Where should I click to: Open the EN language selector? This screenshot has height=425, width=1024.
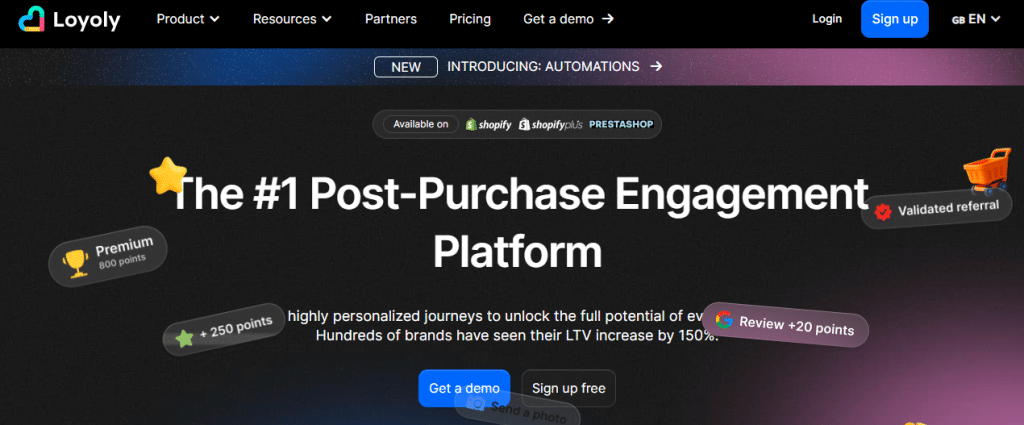click(x=977, y=19)
